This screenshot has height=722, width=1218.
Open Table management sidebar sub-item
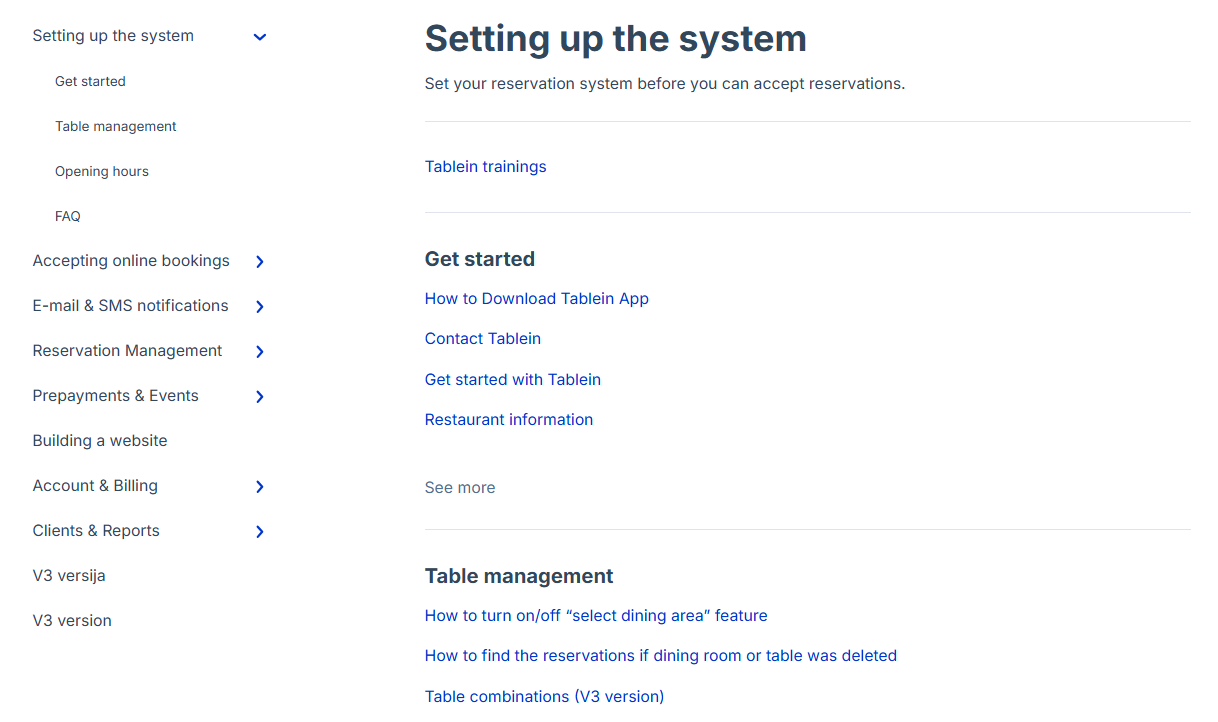(116, 127)
